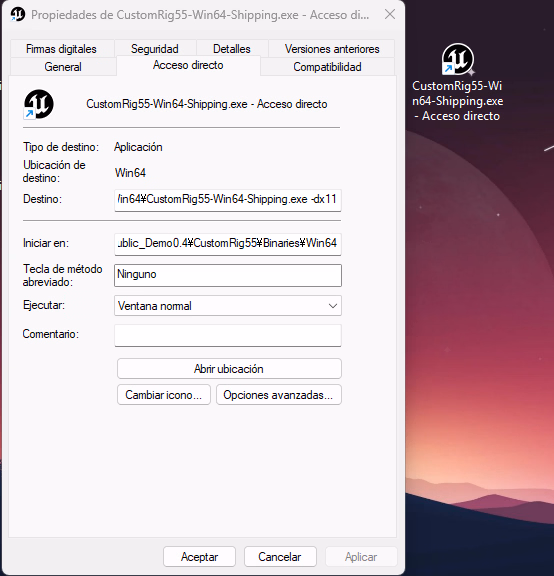The height and width of the screenshot is (576, 554).
Task: Switch to the Firmas digitales tab
Action: coord(61,49)
